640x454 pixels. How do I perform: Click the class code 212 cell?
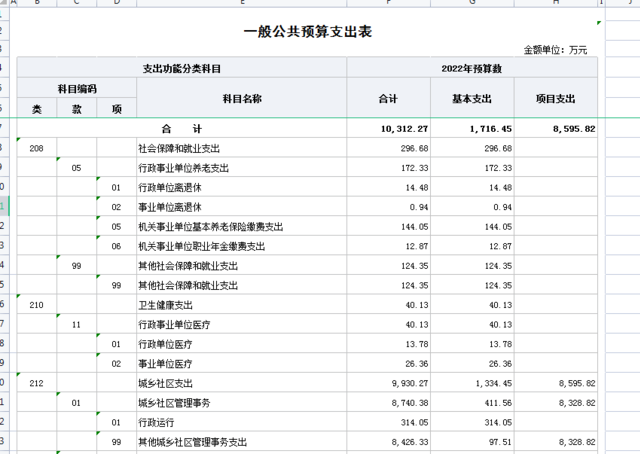point(37,383)
